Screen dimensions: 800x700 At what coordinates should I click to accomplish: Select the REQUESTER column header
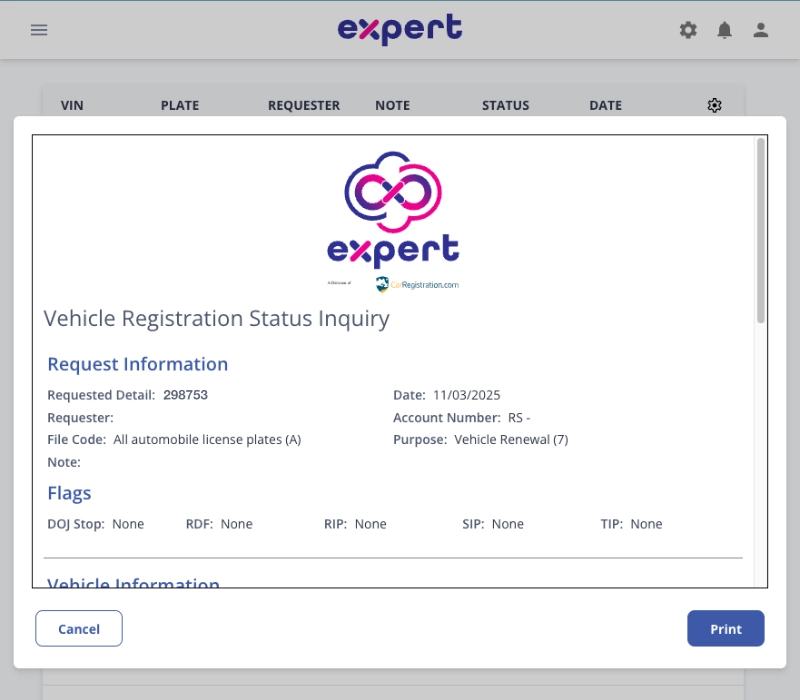point(304,105)
